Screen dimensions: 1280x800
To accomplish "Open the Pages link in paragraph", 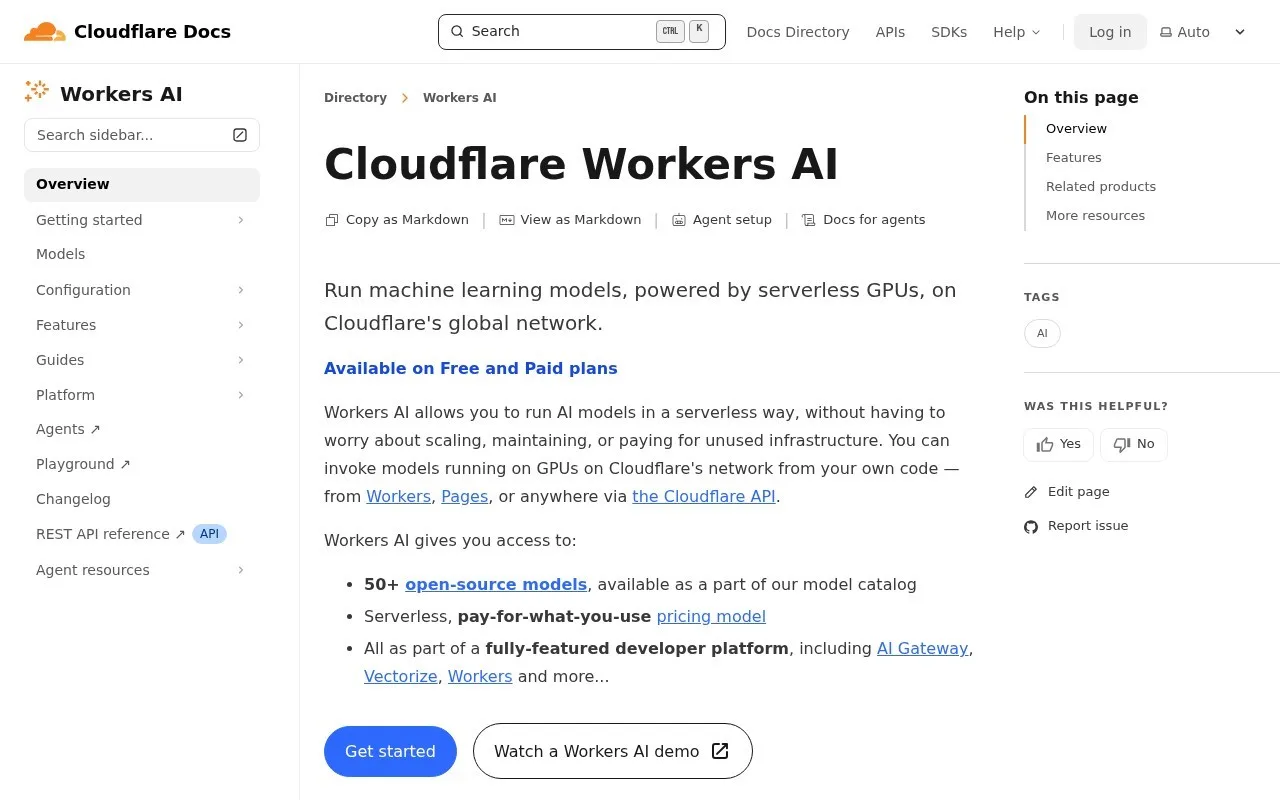I will 464,496.
